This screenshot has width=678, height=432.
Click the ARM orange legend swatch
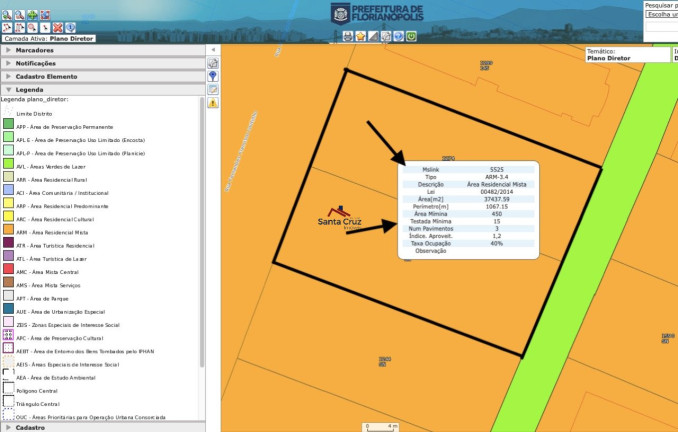point(8,229)
